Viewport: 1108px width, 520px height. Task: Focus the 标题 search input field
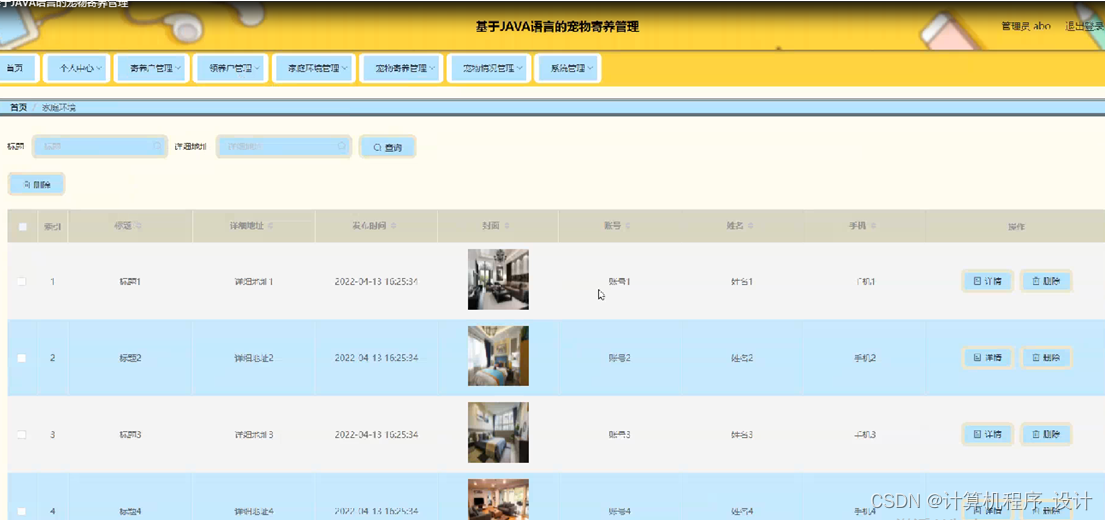[x=100, y=146]
